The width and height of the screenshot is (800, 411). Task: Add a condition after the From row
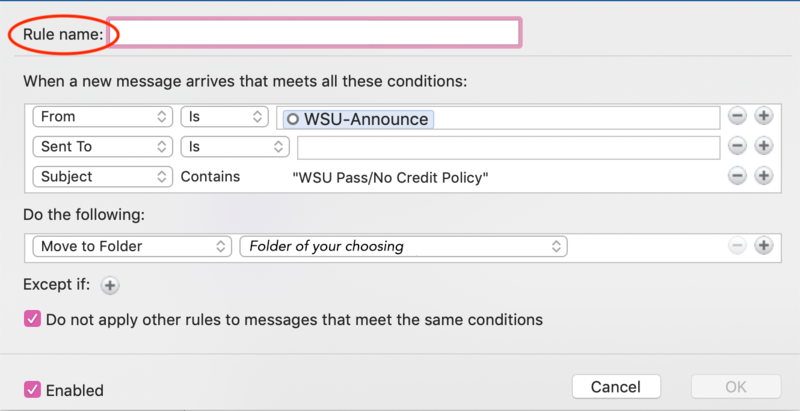[x=763, y=116]
